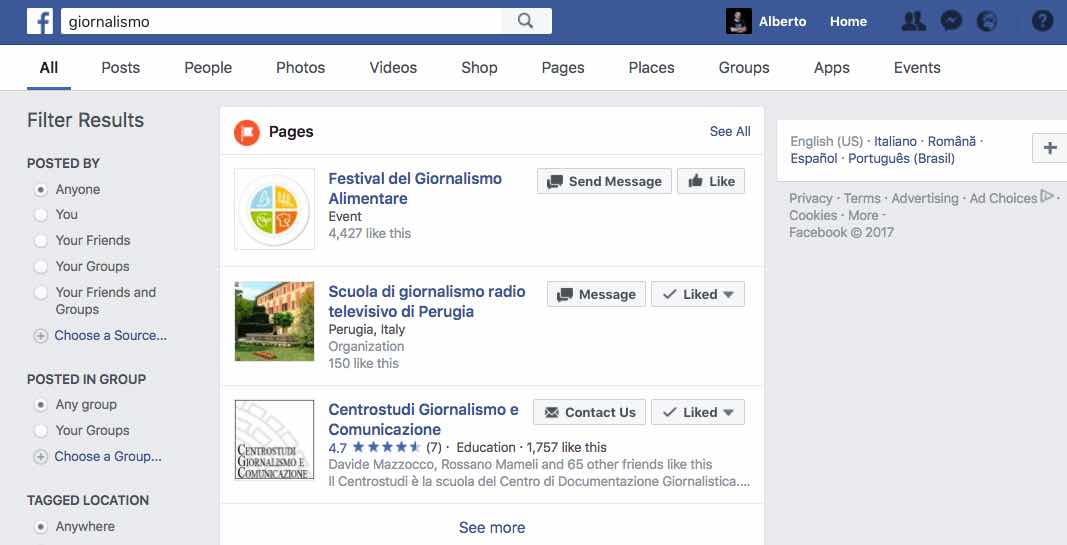This screenshot has width=1067, height=545.
Task: Like the Festival del Giornalismo Alimentare page
Action: 711,182
